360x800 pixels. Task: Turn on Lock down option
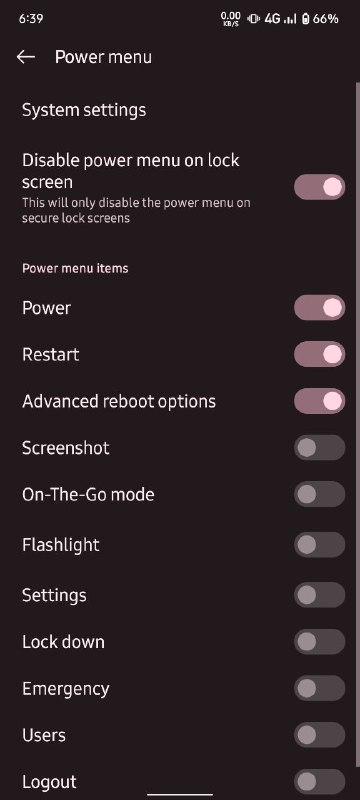coord(319,642)
